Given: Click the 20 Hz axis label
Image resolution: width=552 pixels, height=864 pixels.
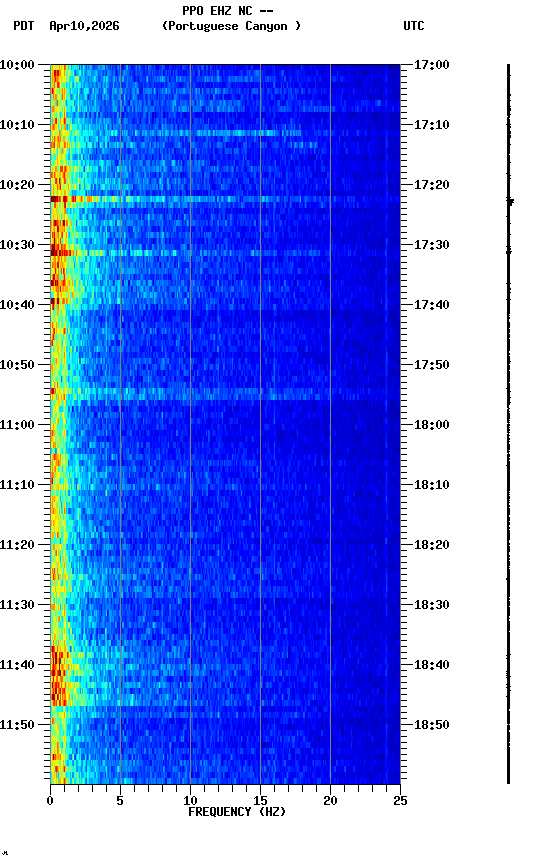Looking at the screenshot, I should 330,801.
